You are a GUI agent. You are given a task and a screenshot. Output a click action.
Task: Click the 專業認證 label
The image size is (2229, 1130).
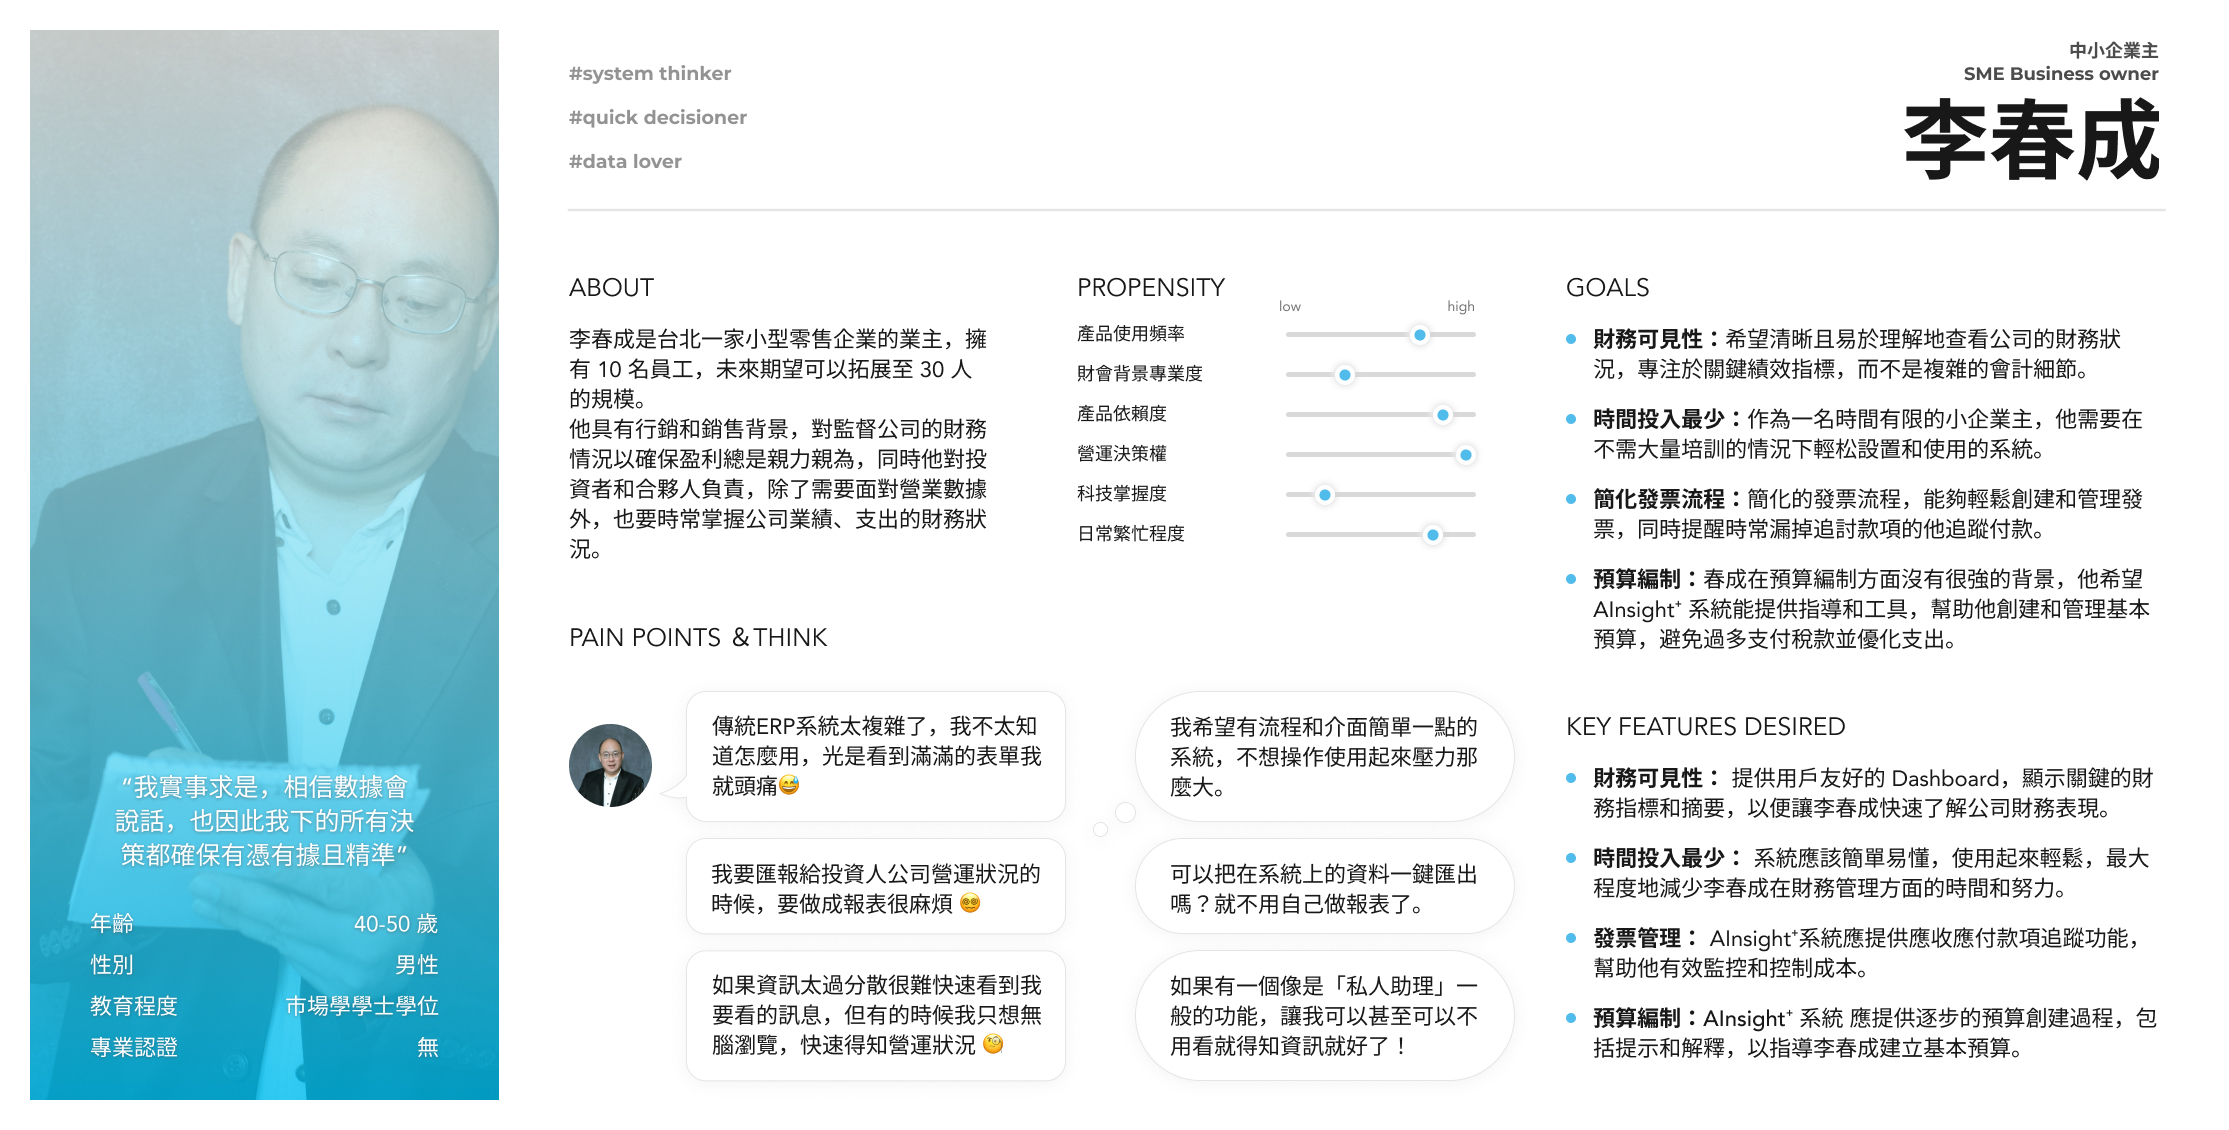pyautogui.click(x=134, y=1047)
